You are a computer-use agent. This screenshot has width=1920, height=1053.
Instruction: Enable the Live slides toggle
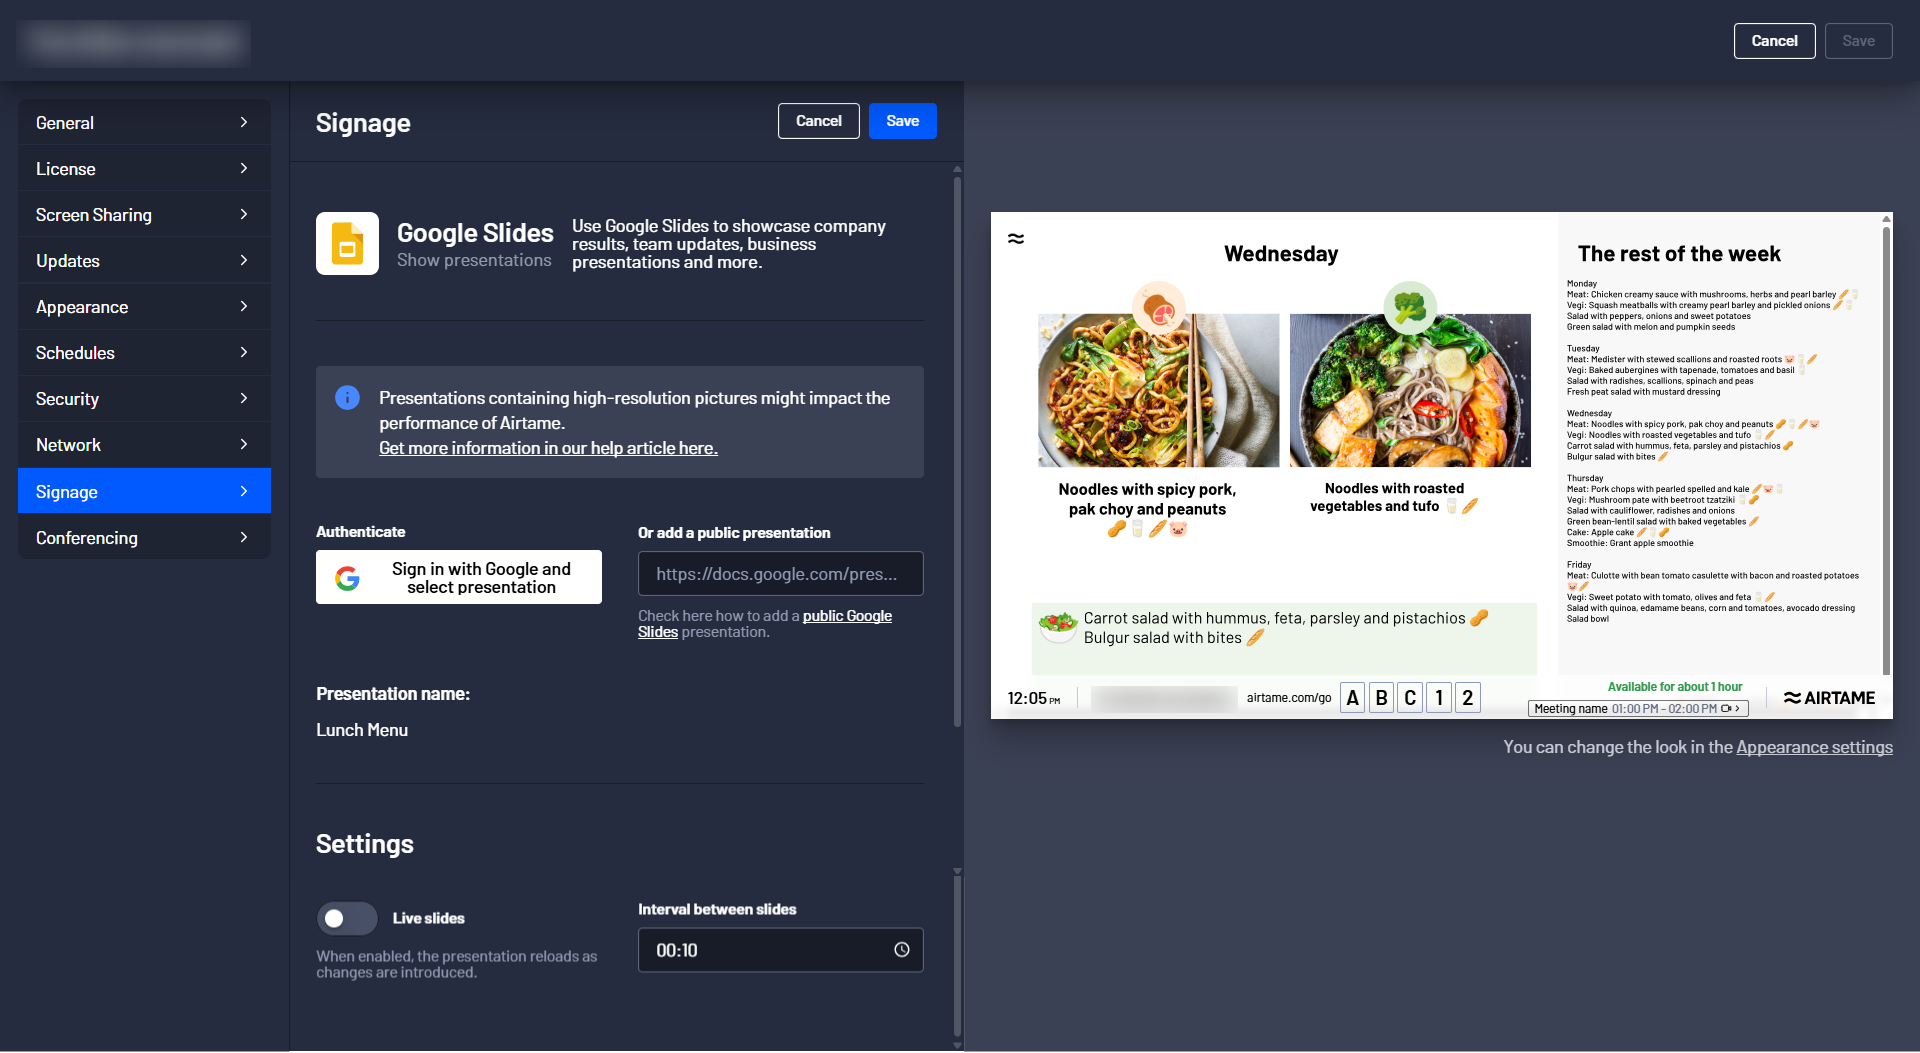[347, 918]
